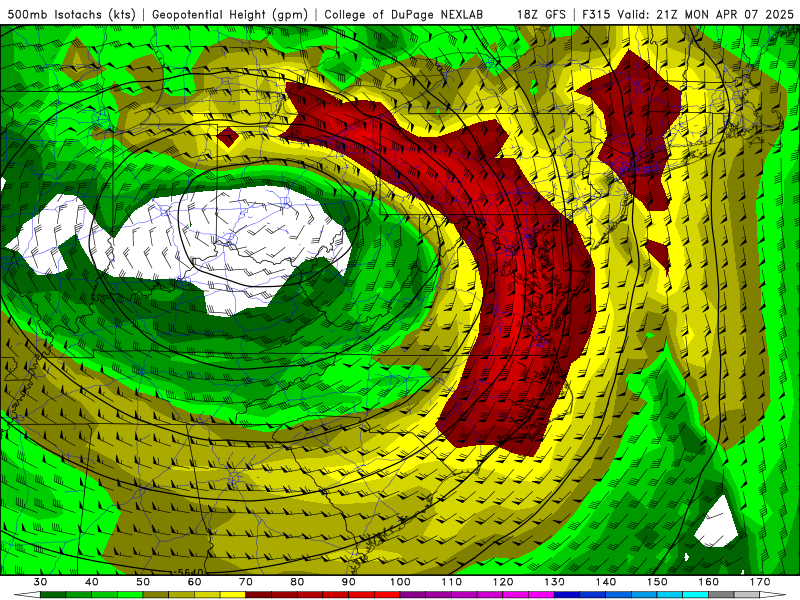Click the legend value '160'
This screenshot has height=600, width=800.
click(709, 582)
